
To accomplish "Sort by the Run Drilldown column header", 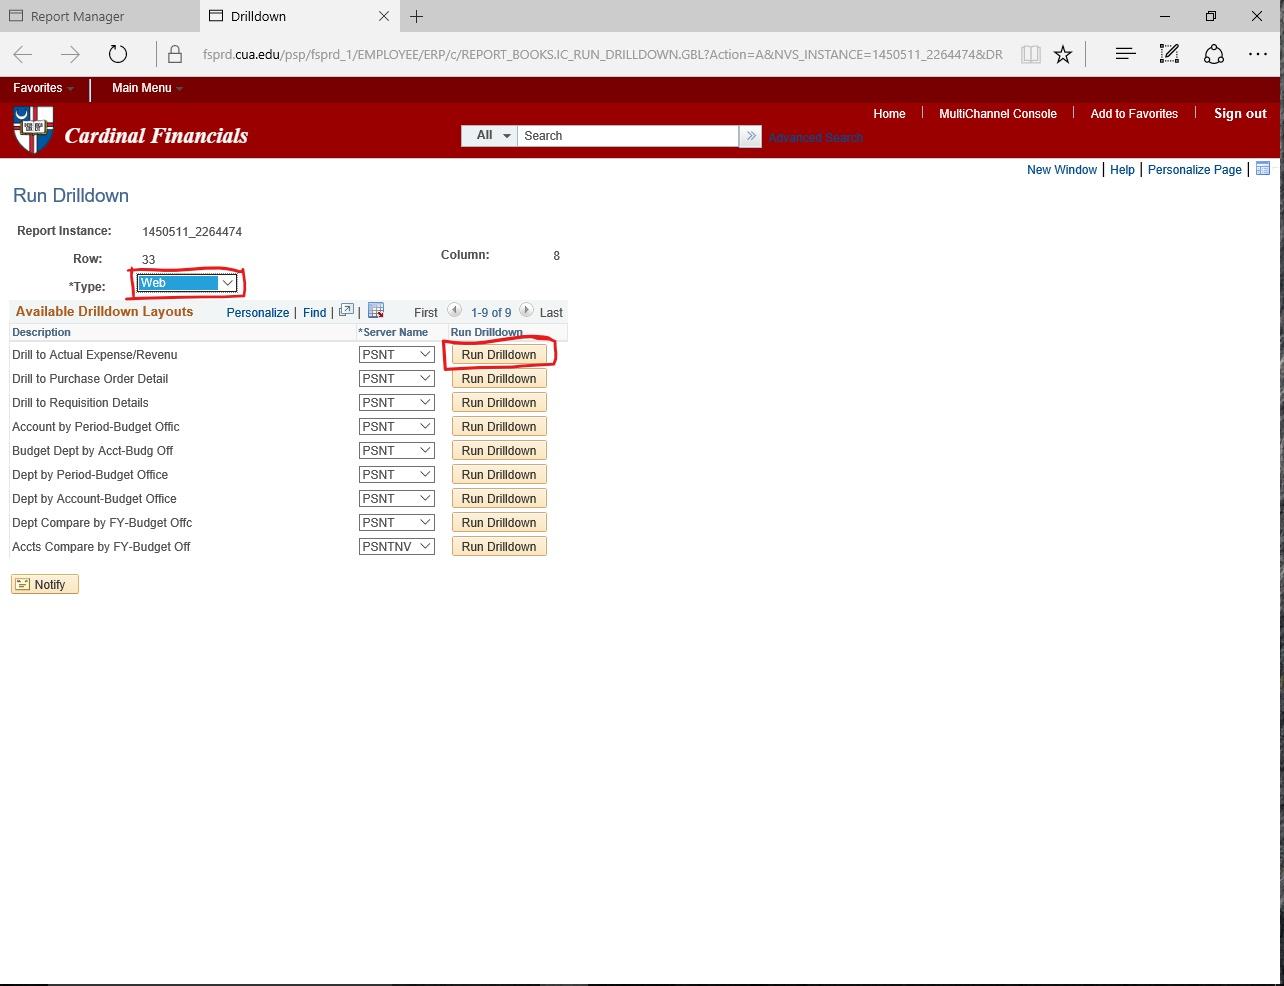I will [487, 332].
